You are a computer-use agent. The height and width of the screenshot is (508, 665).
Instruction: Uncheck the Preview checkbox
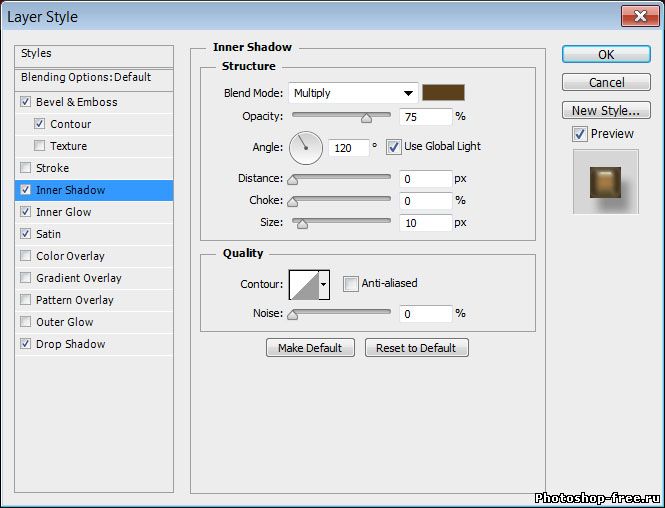point(579,134)
